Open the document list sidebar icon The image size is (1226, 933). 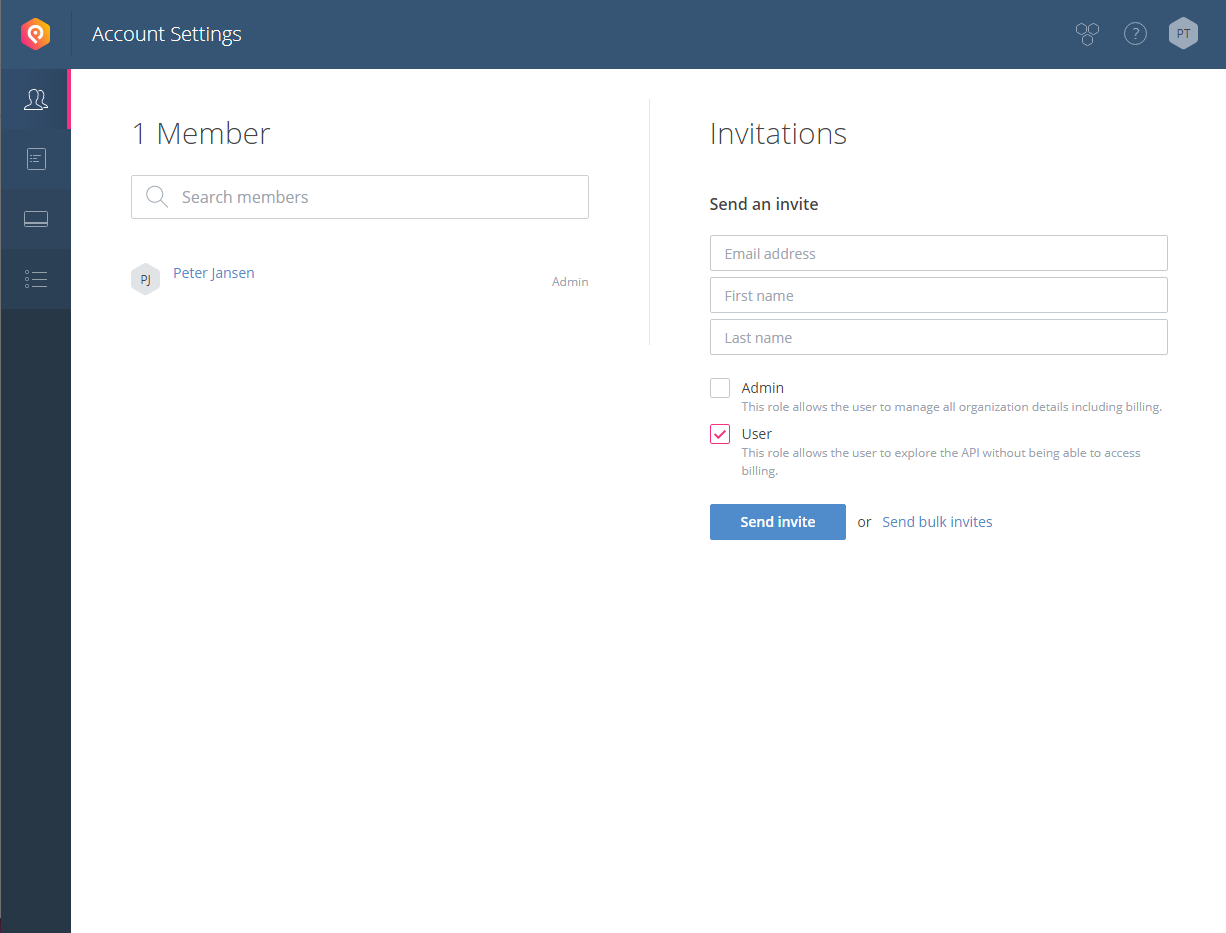coord(36,159)
